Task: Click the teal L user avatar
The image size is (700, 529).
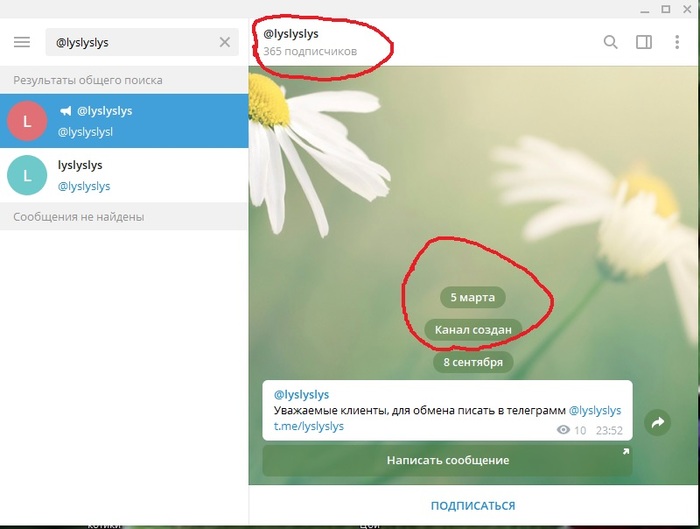Action: coord(27,175)
